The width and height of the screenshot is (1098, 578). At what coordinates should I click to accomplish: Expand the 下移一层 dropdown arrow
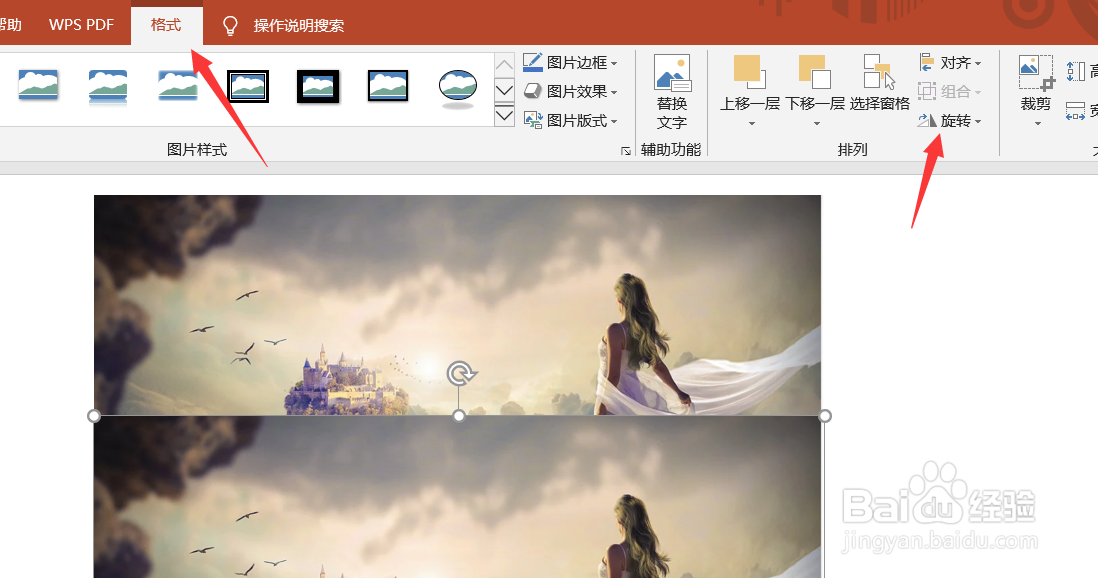(x=816, y=124)
